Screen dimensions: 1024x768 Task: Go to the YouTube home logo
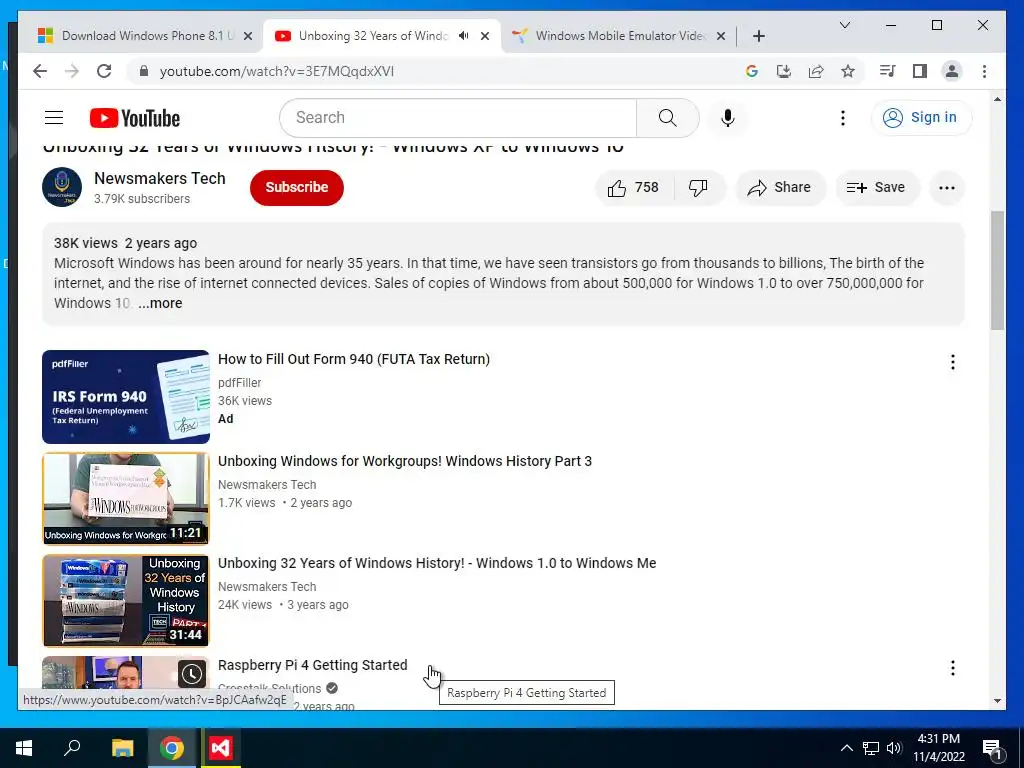(135, 118)
